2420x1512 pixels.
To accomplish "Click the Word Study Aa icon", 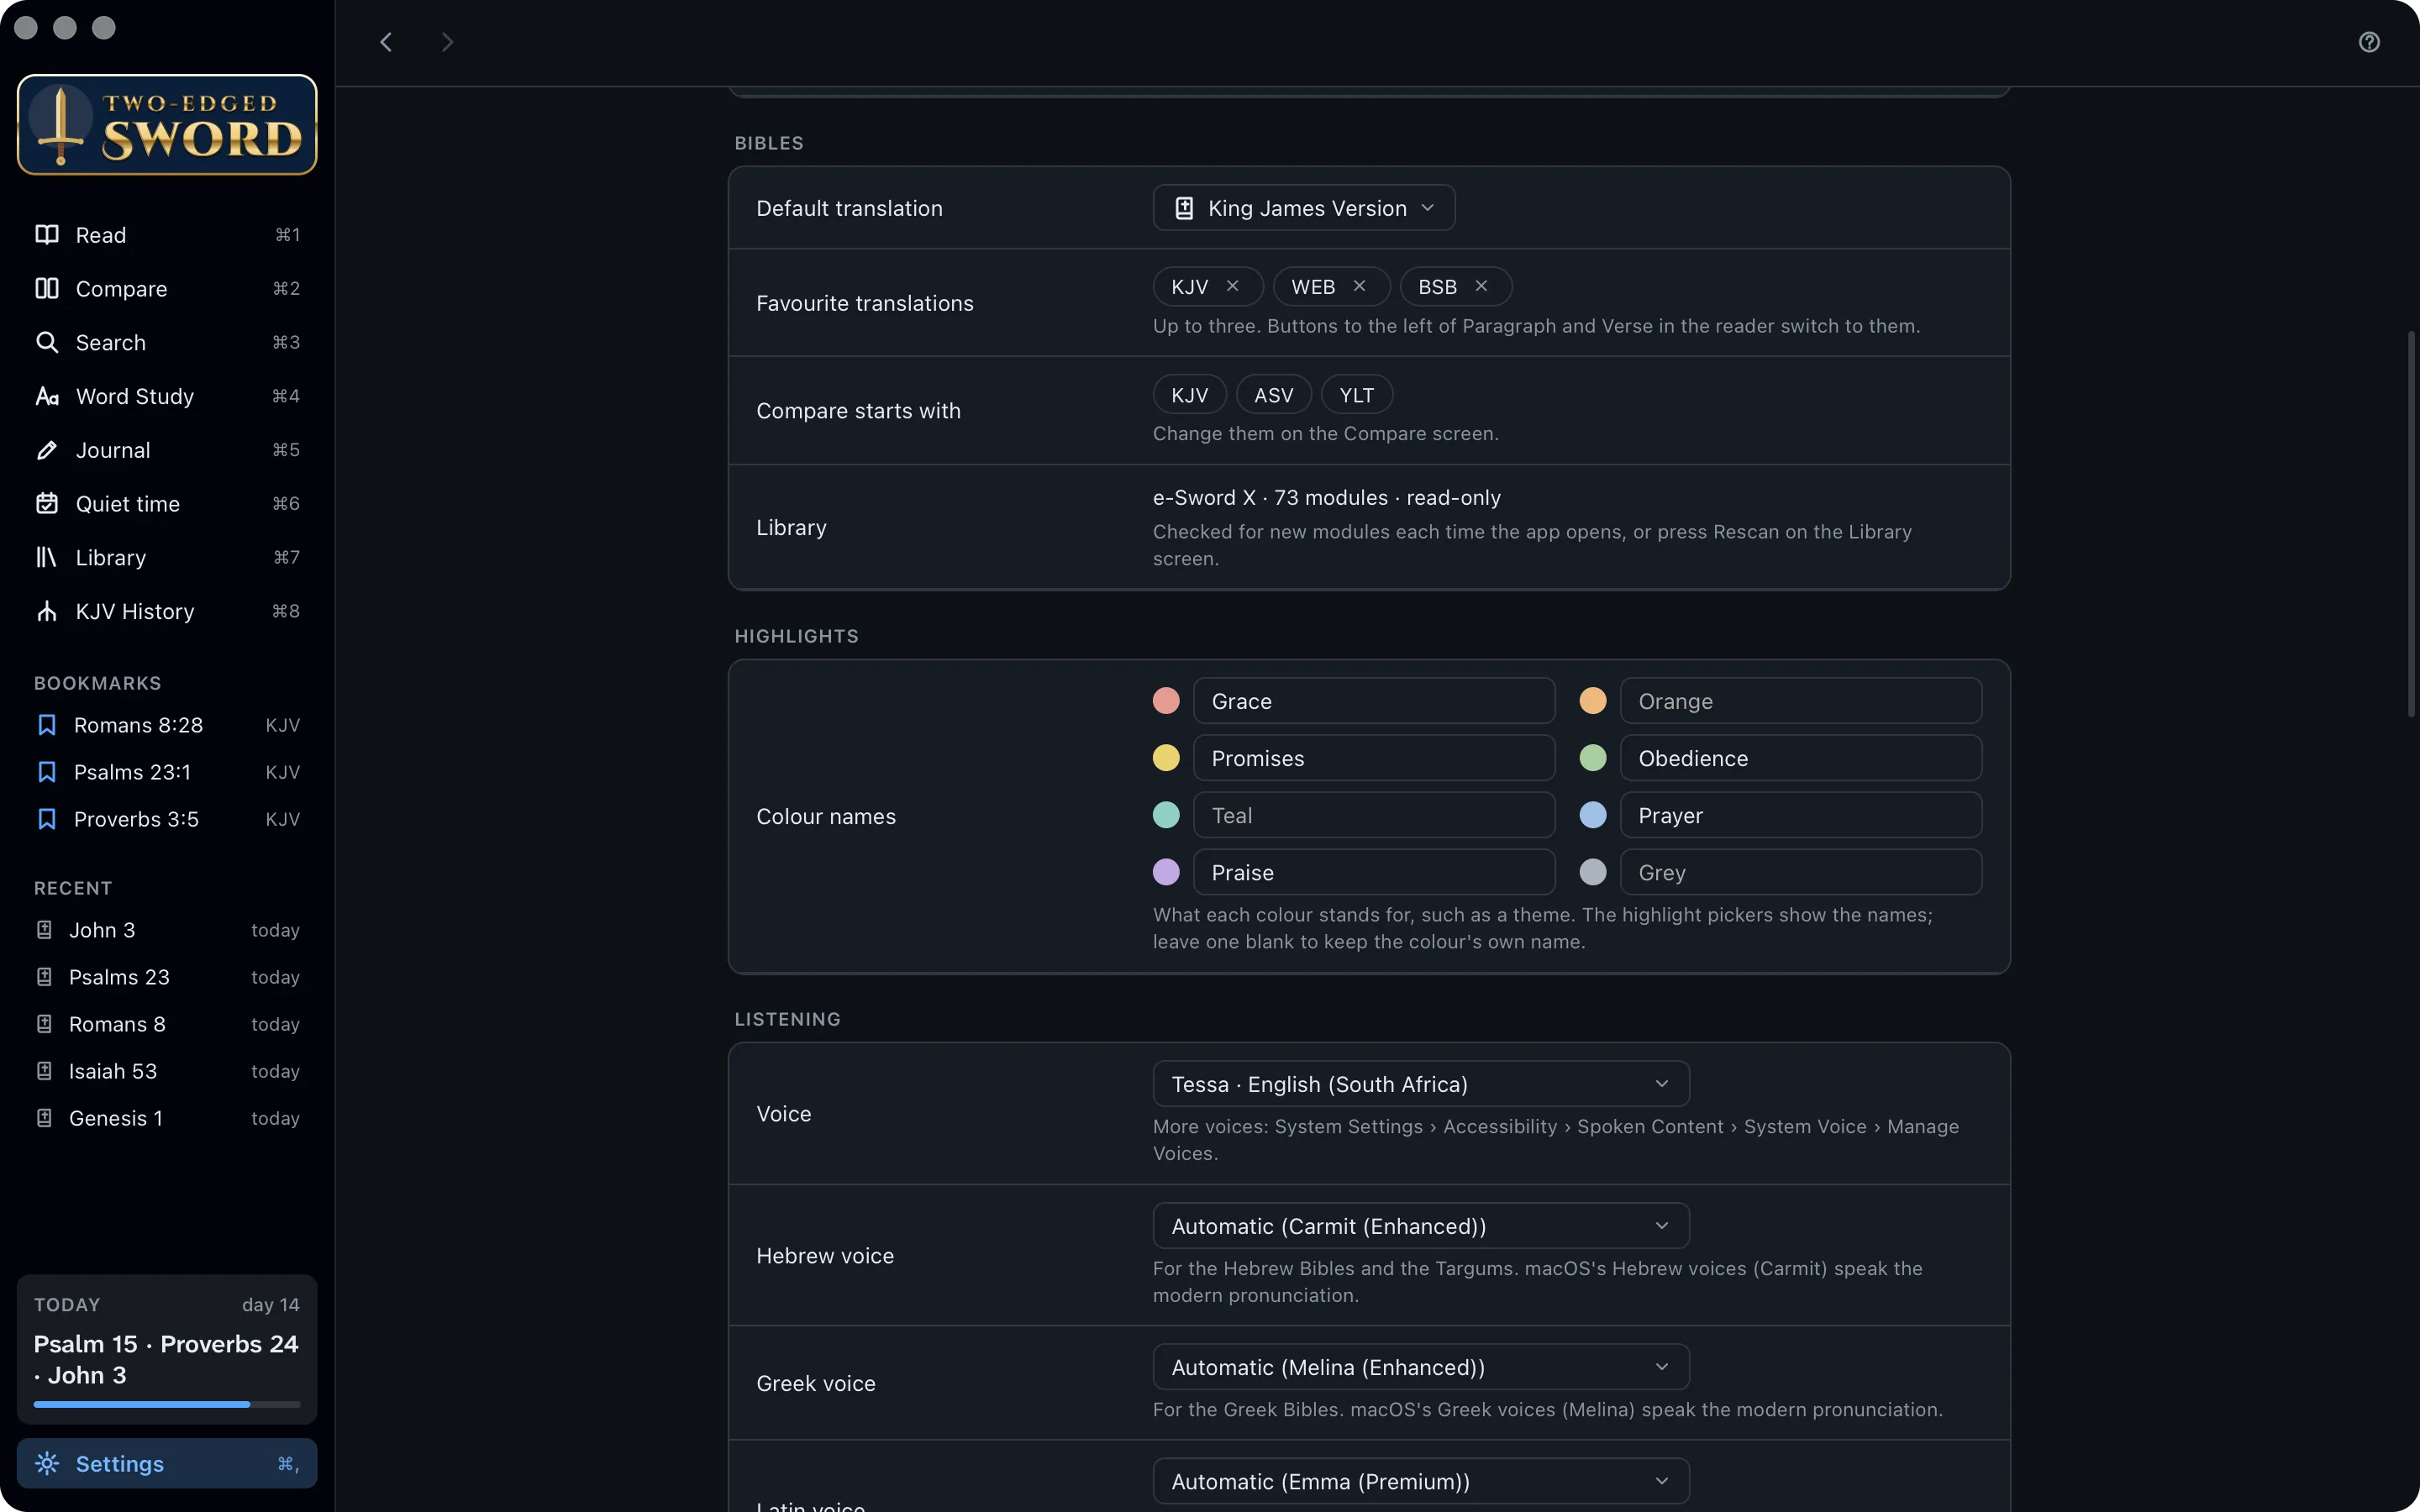I will pos(47,396).
